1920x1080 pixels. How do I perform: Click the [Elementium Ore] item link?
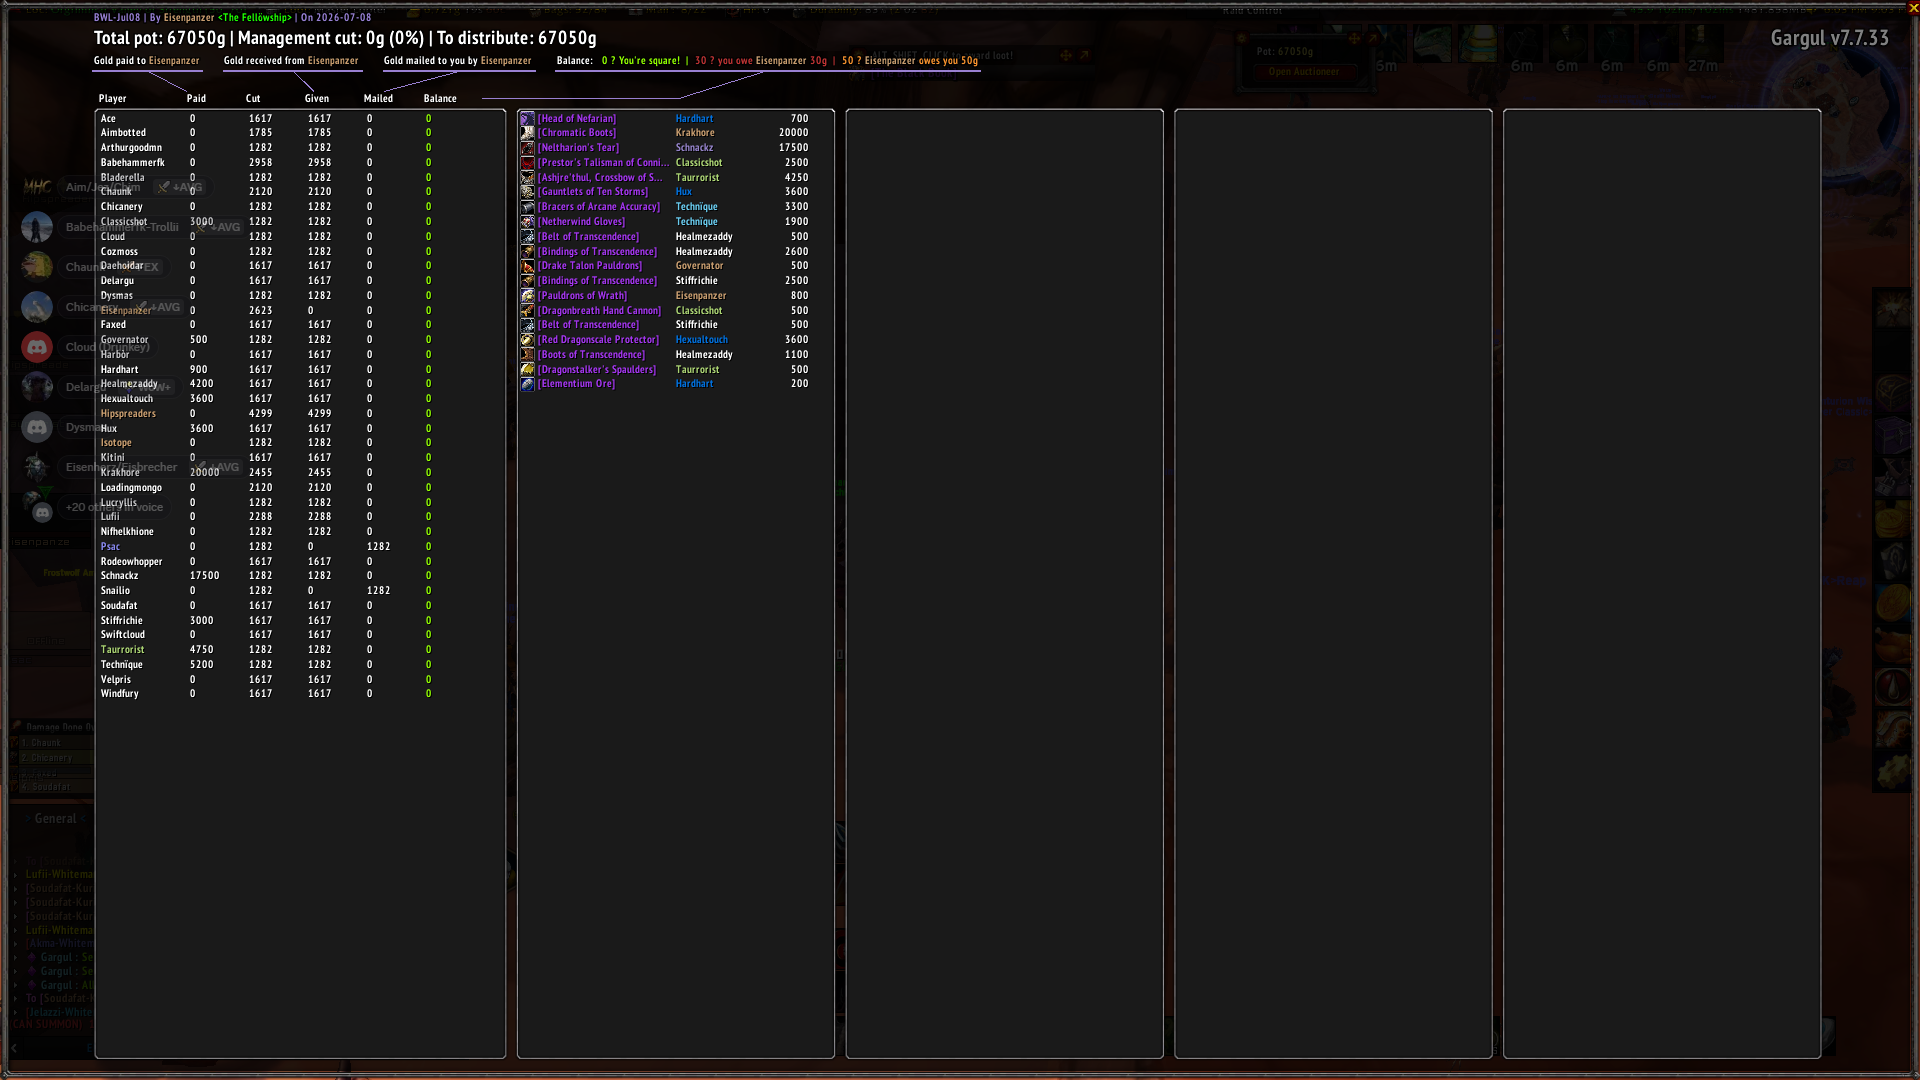point(577,384)
